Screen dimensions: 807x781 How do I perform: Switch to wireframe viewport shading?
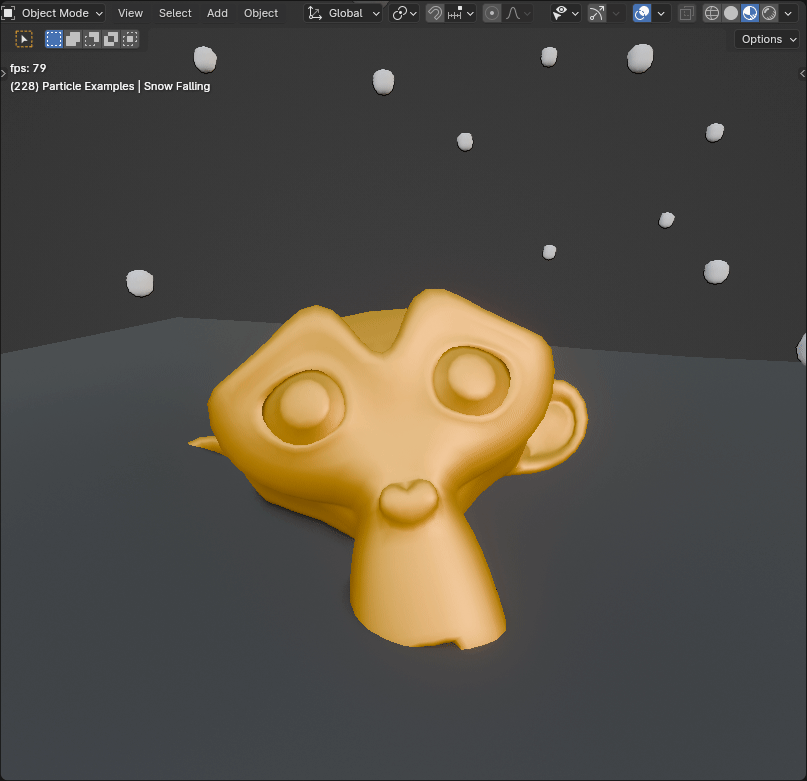[712, 13]
